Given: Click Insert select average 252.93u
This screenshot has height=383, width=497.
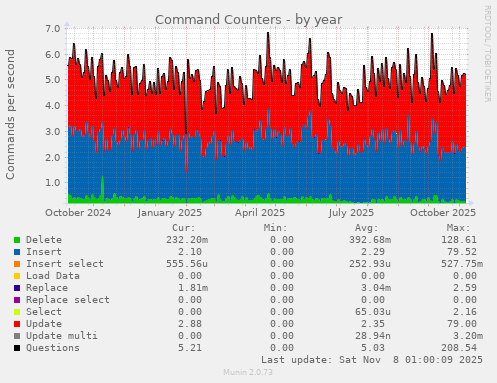Looking at the screenshot, I should click(x=370, y=264).
